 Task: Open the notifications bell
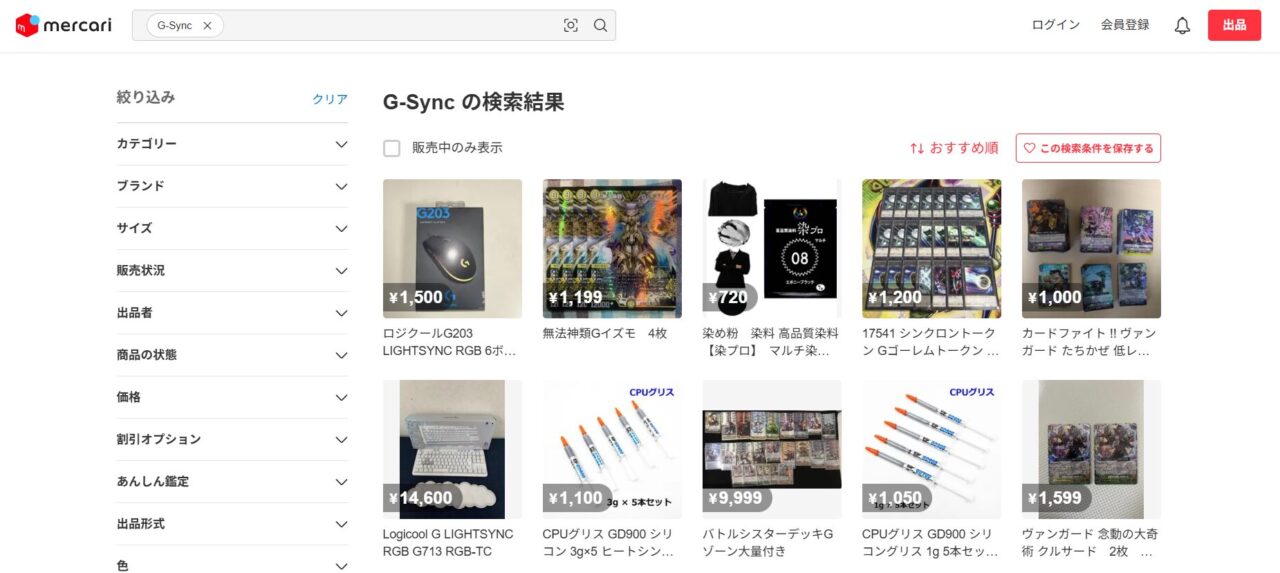click(x=1182, y=26)
